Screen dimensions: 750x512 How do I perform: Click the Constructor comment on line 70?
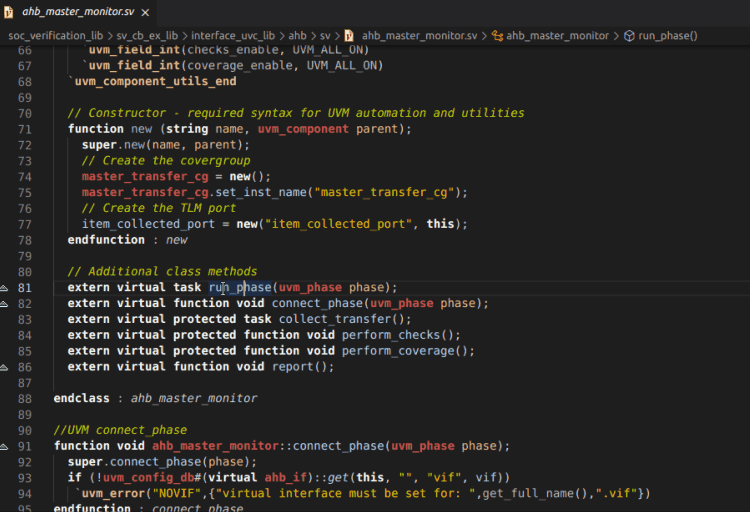click(296, 112)
